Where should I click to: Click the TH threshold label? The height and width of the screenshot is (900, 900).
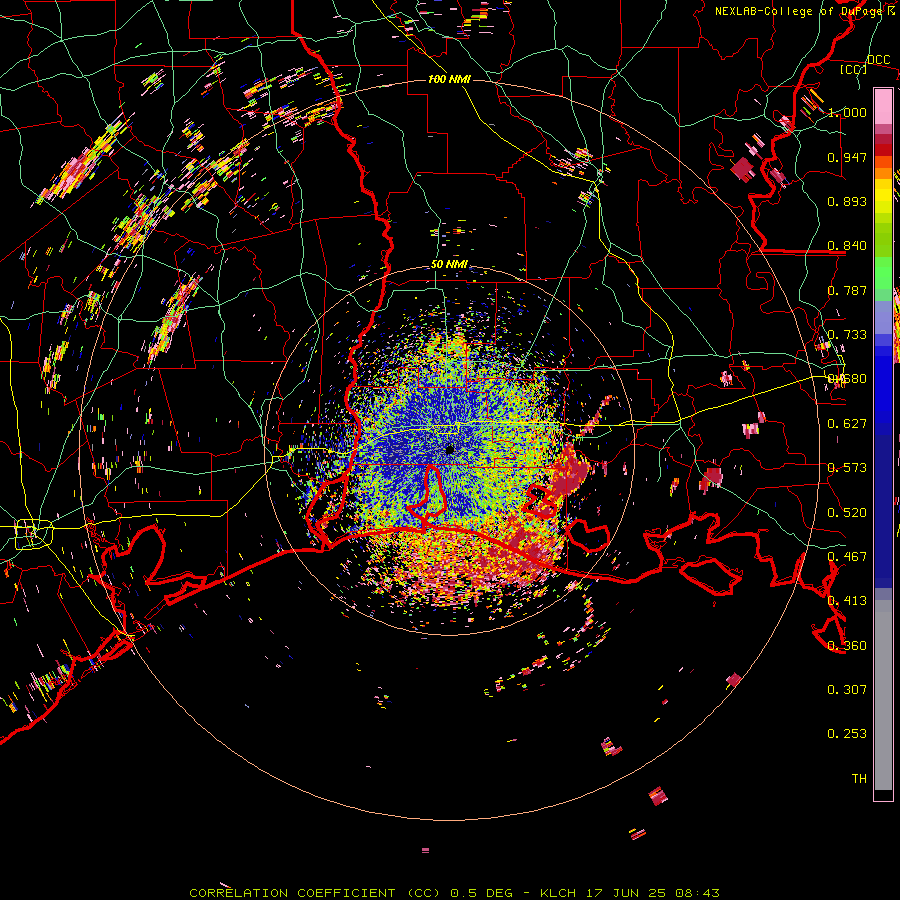point(859,779)
